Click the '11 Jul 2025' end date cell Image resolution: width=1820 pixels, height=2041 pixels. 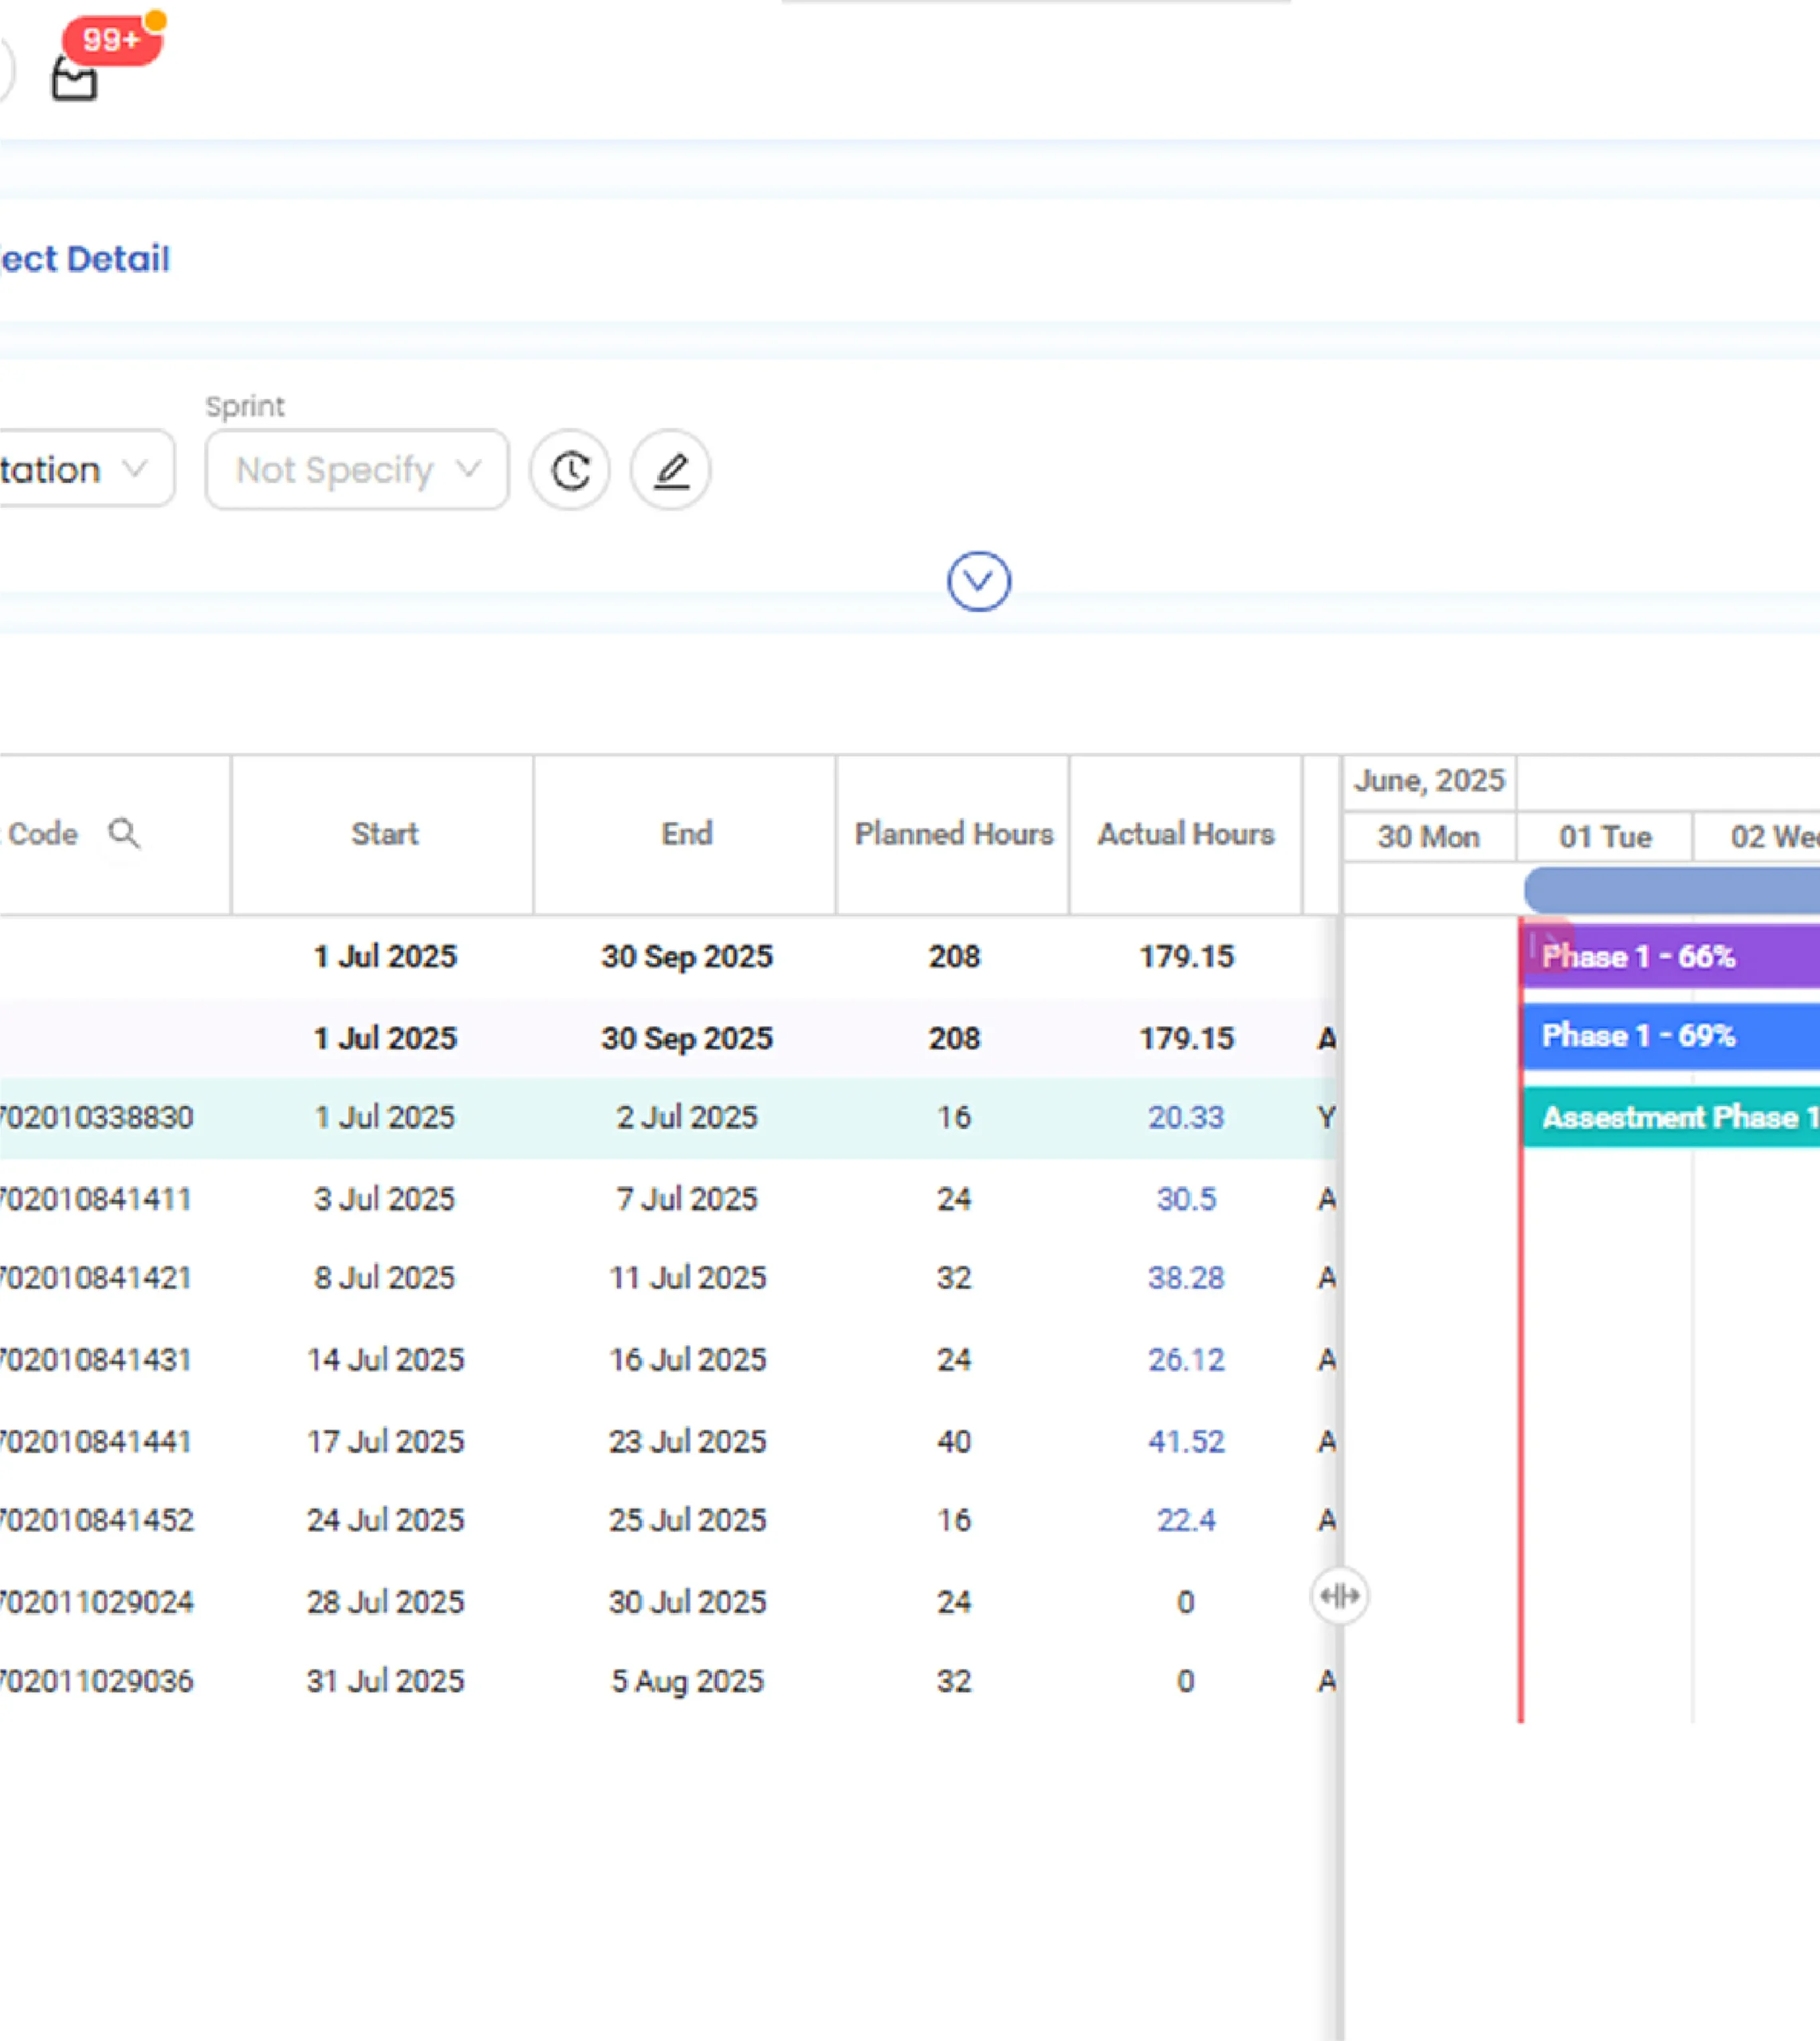click(687, 1278)
